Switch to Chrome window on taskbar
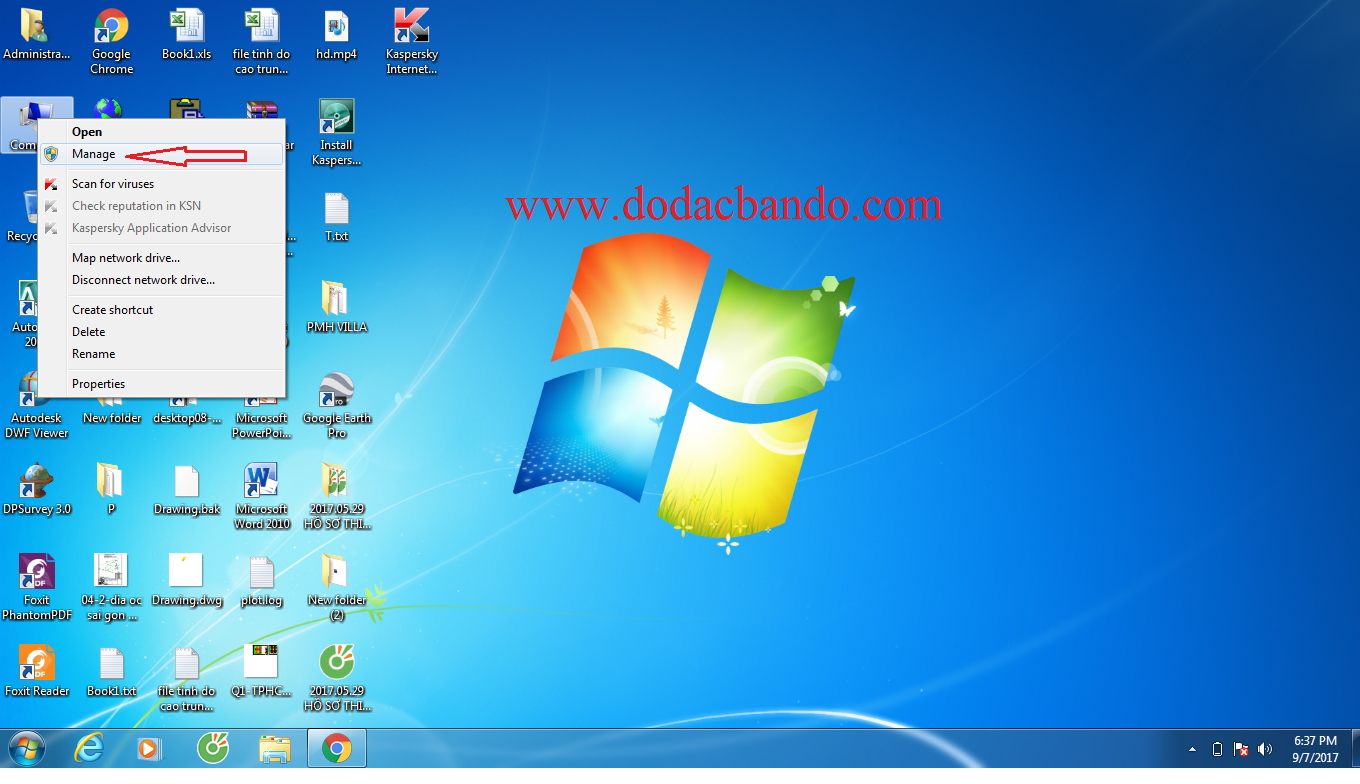 pyautogui.click(x=336, y=748)
